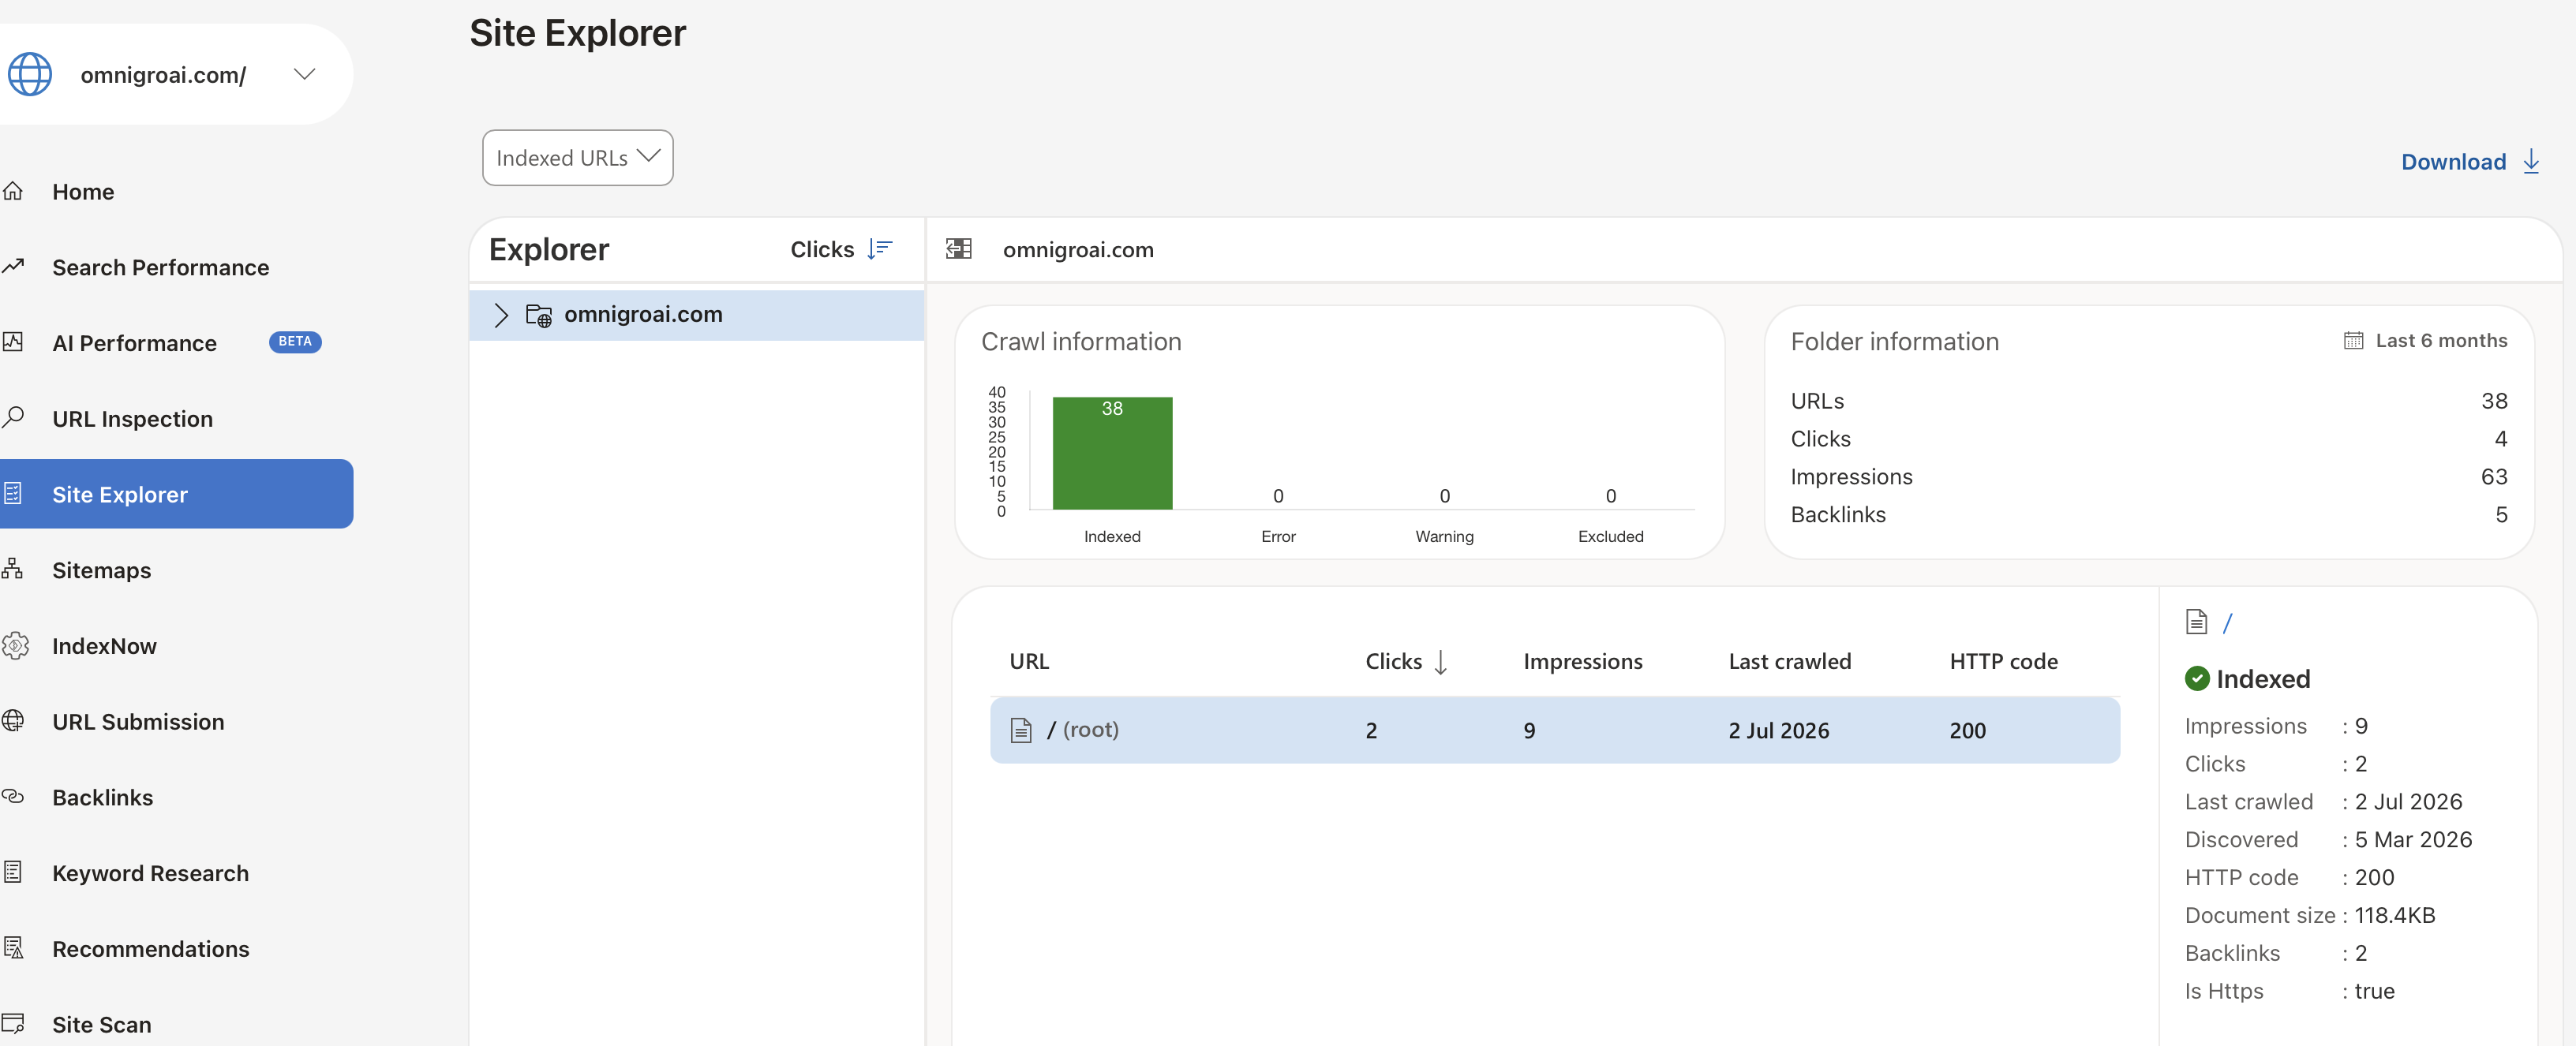Click the Site Explorer sidebar icon
This screenshot has height=1046, width=2576.
(13, 493)
